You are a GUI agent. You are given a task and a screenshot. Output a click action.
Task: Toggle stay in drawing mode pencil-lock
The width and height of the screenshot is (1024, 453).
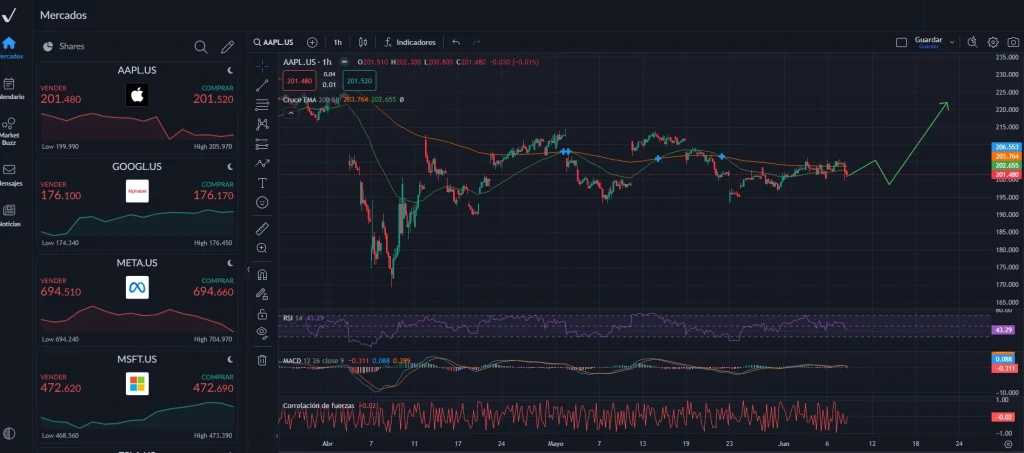click(x=262, y=294)
